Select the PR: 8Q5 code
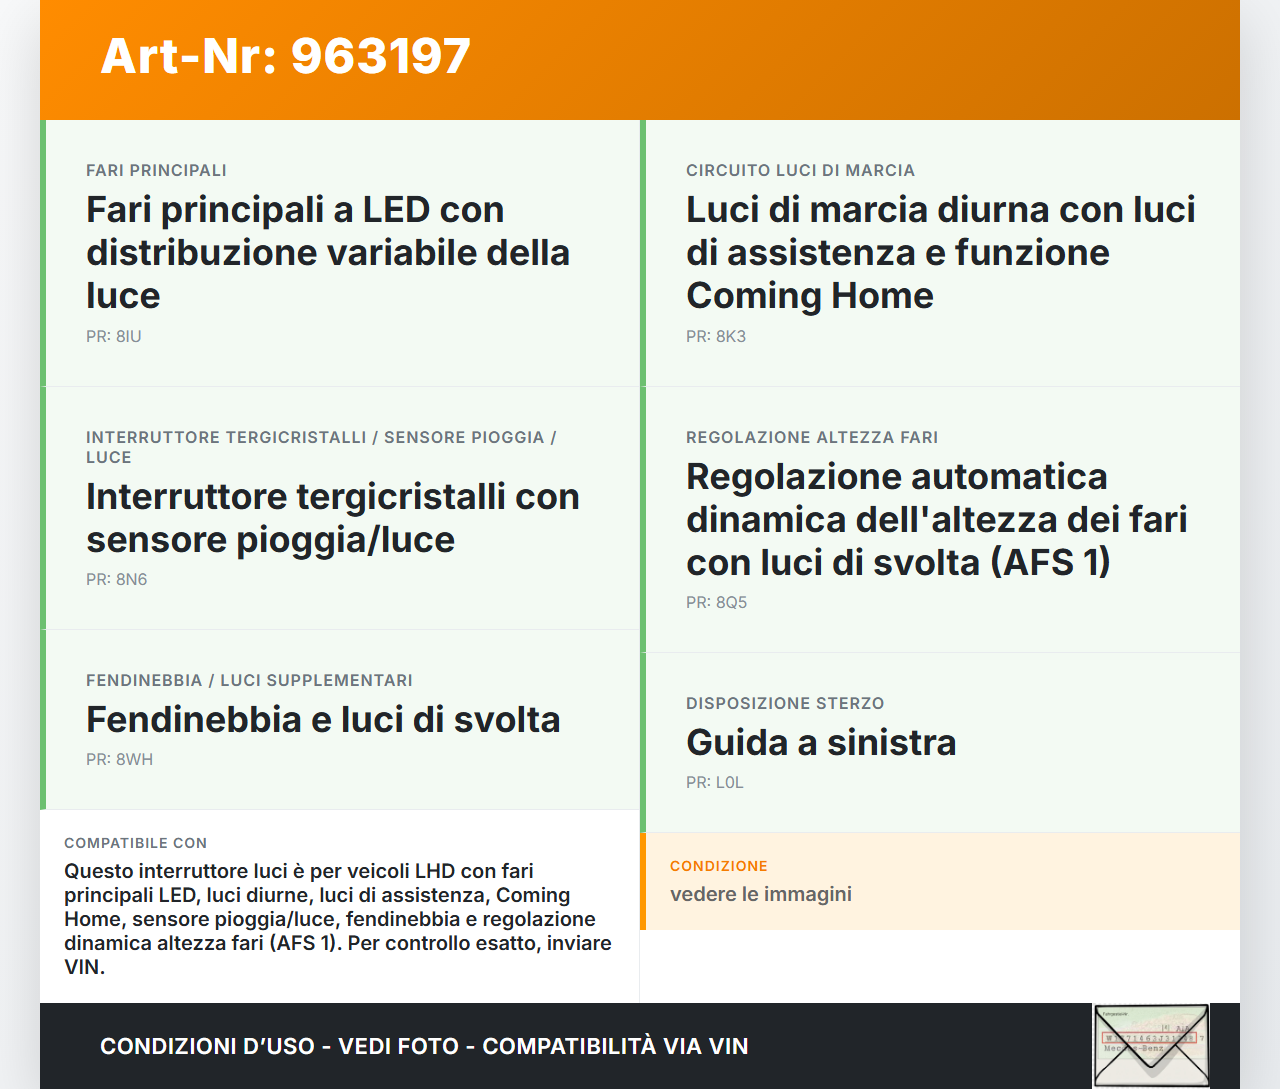 pos(716,602)
